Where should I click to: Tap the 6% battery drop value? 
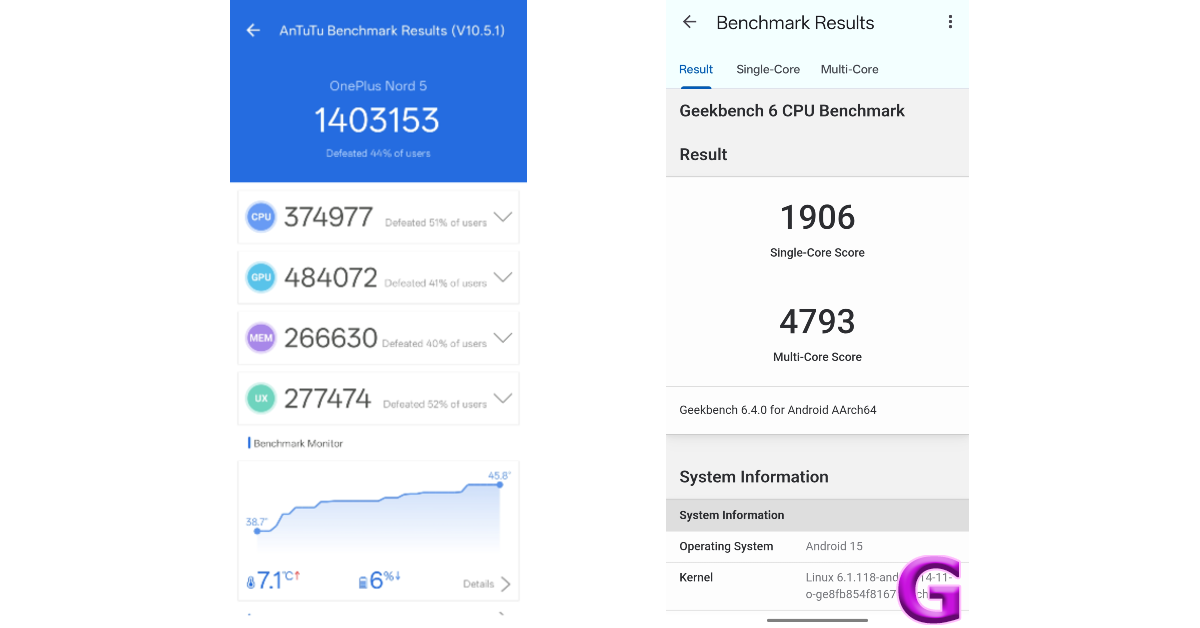pos(385,580)
